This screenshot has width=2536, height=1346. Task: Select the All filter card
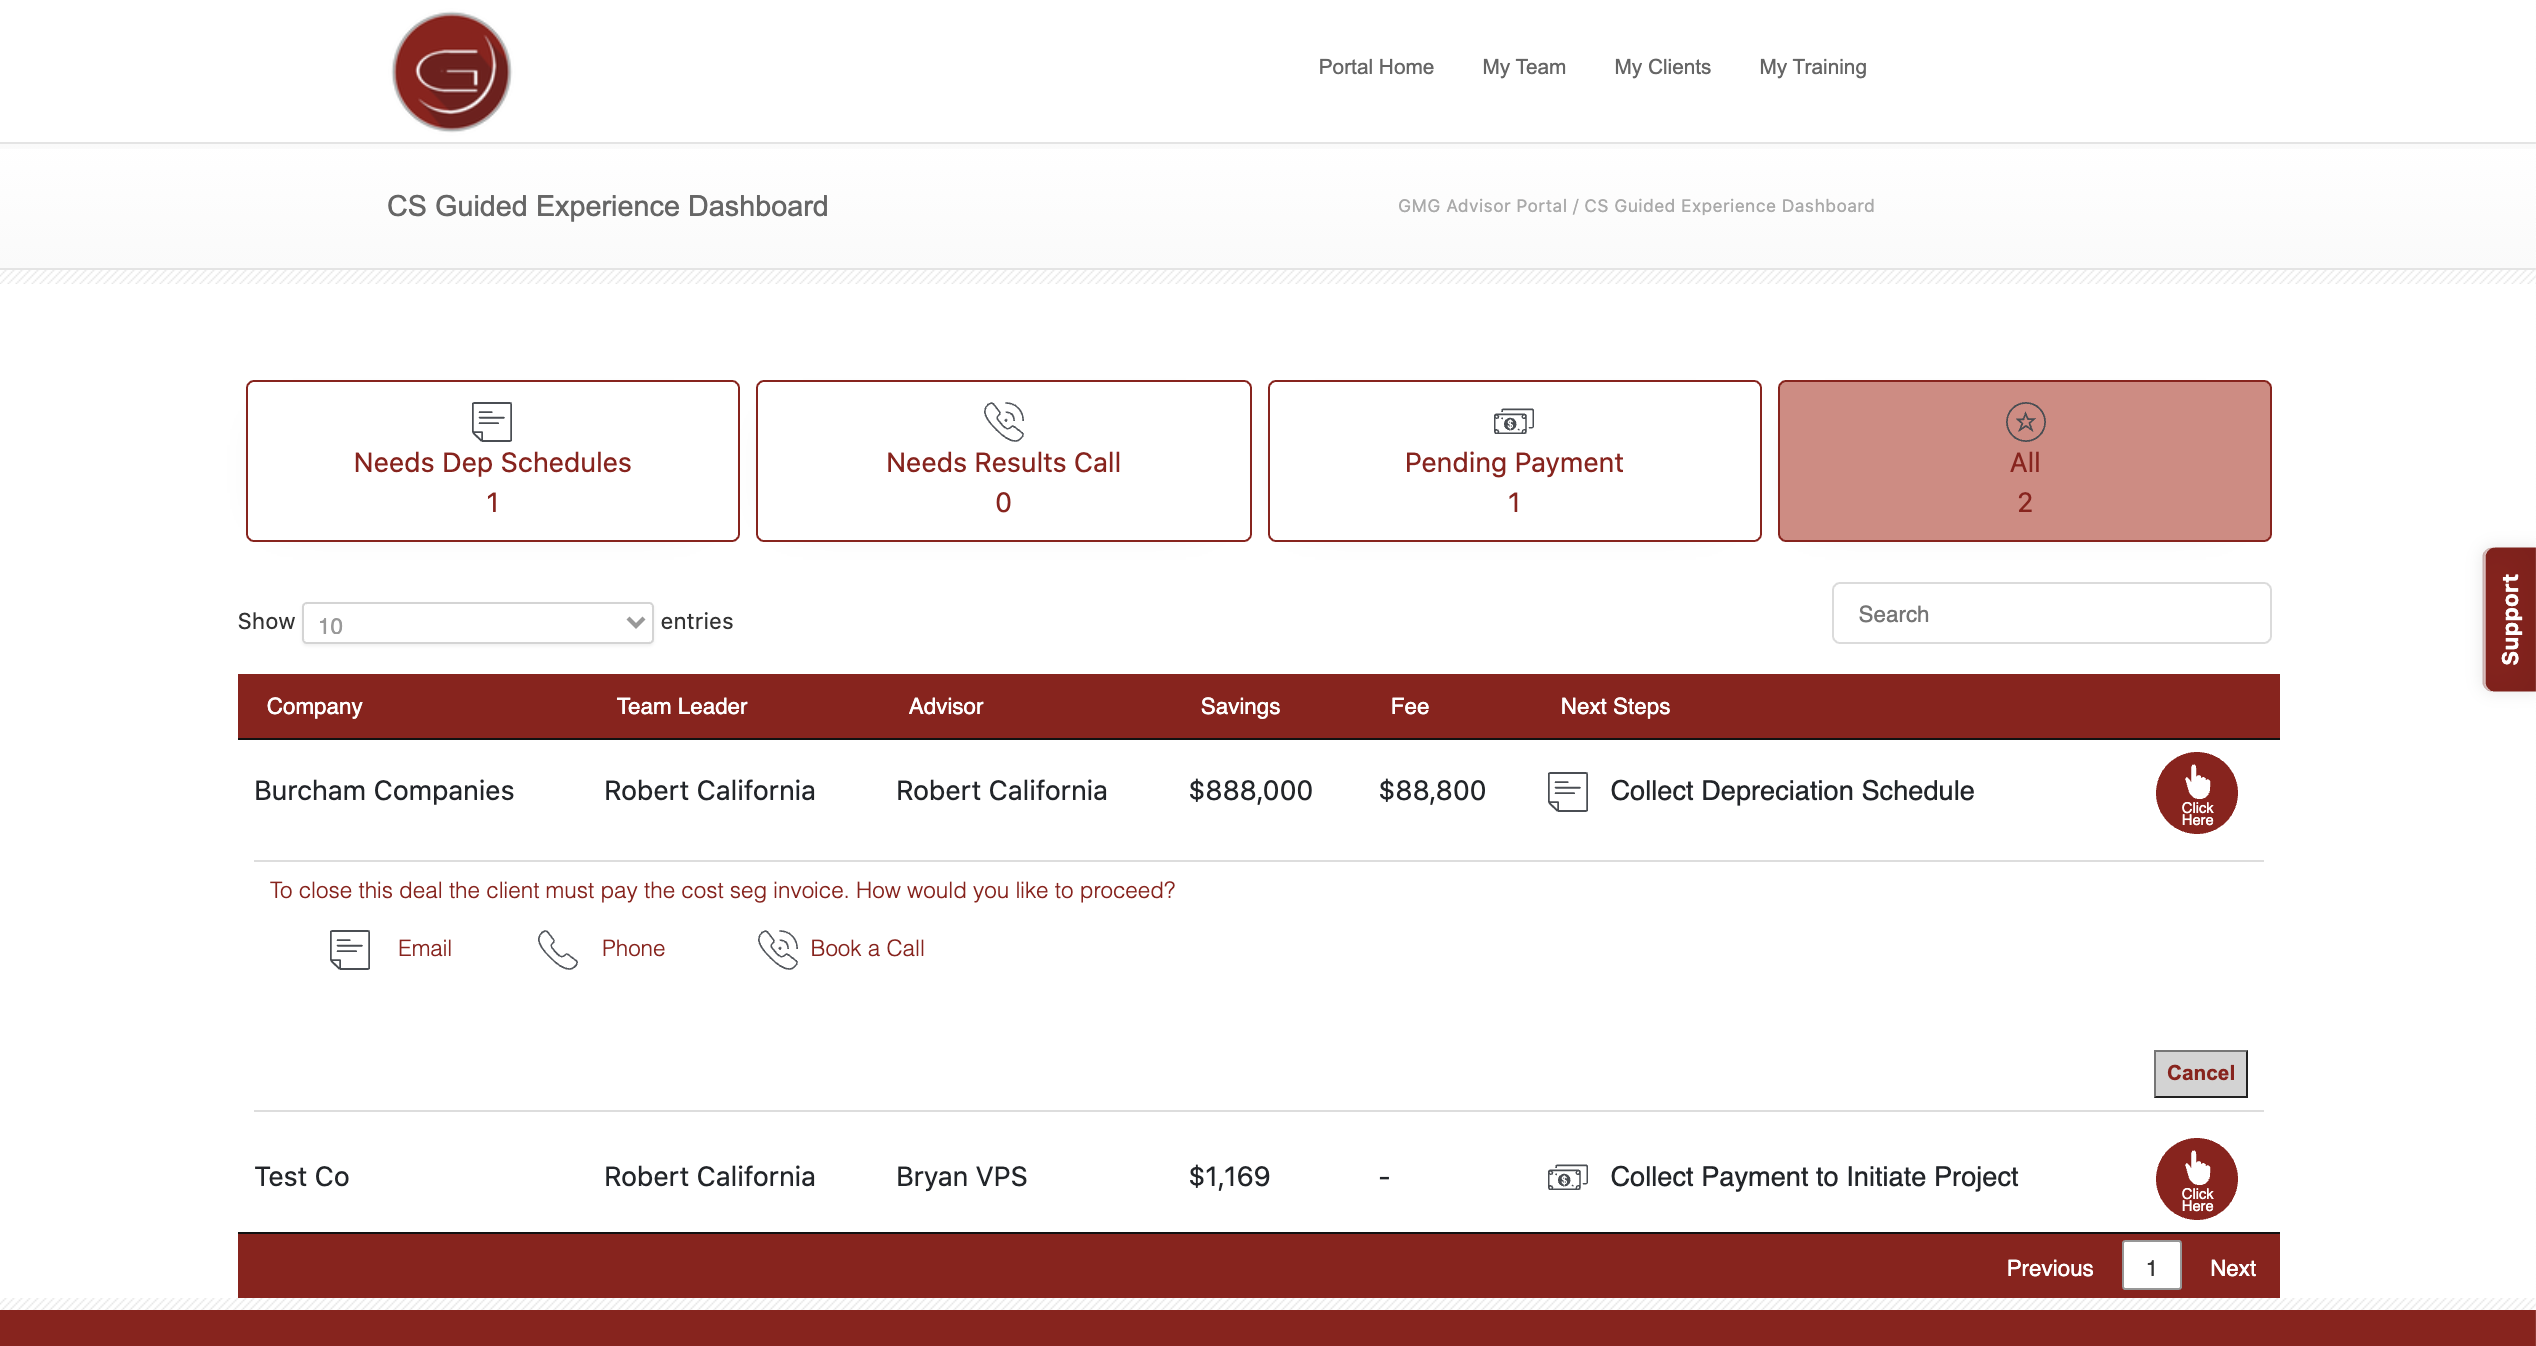[2024, 461]
